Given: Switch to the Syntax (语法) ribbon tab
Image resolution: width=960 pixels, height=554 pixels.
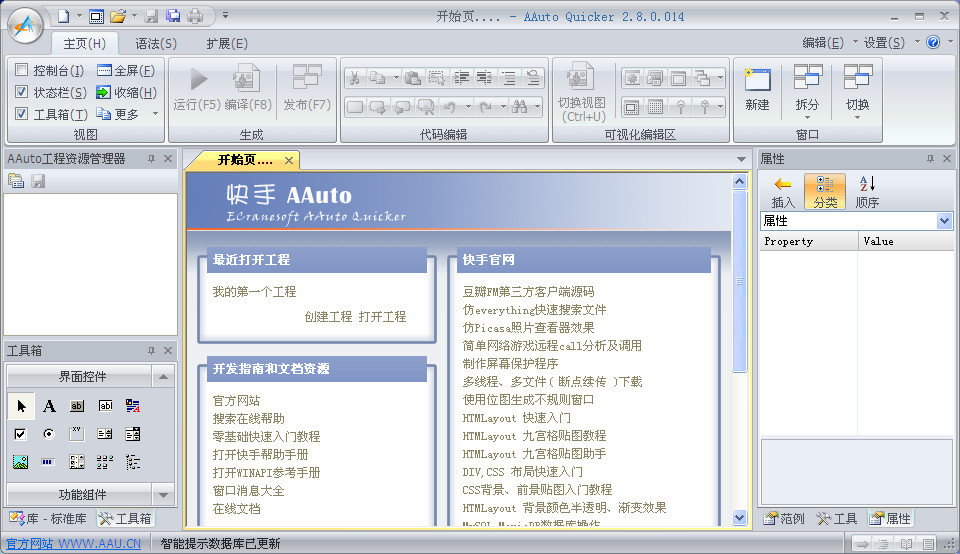Looking at the screenshot, I should (x=156, y=43).
